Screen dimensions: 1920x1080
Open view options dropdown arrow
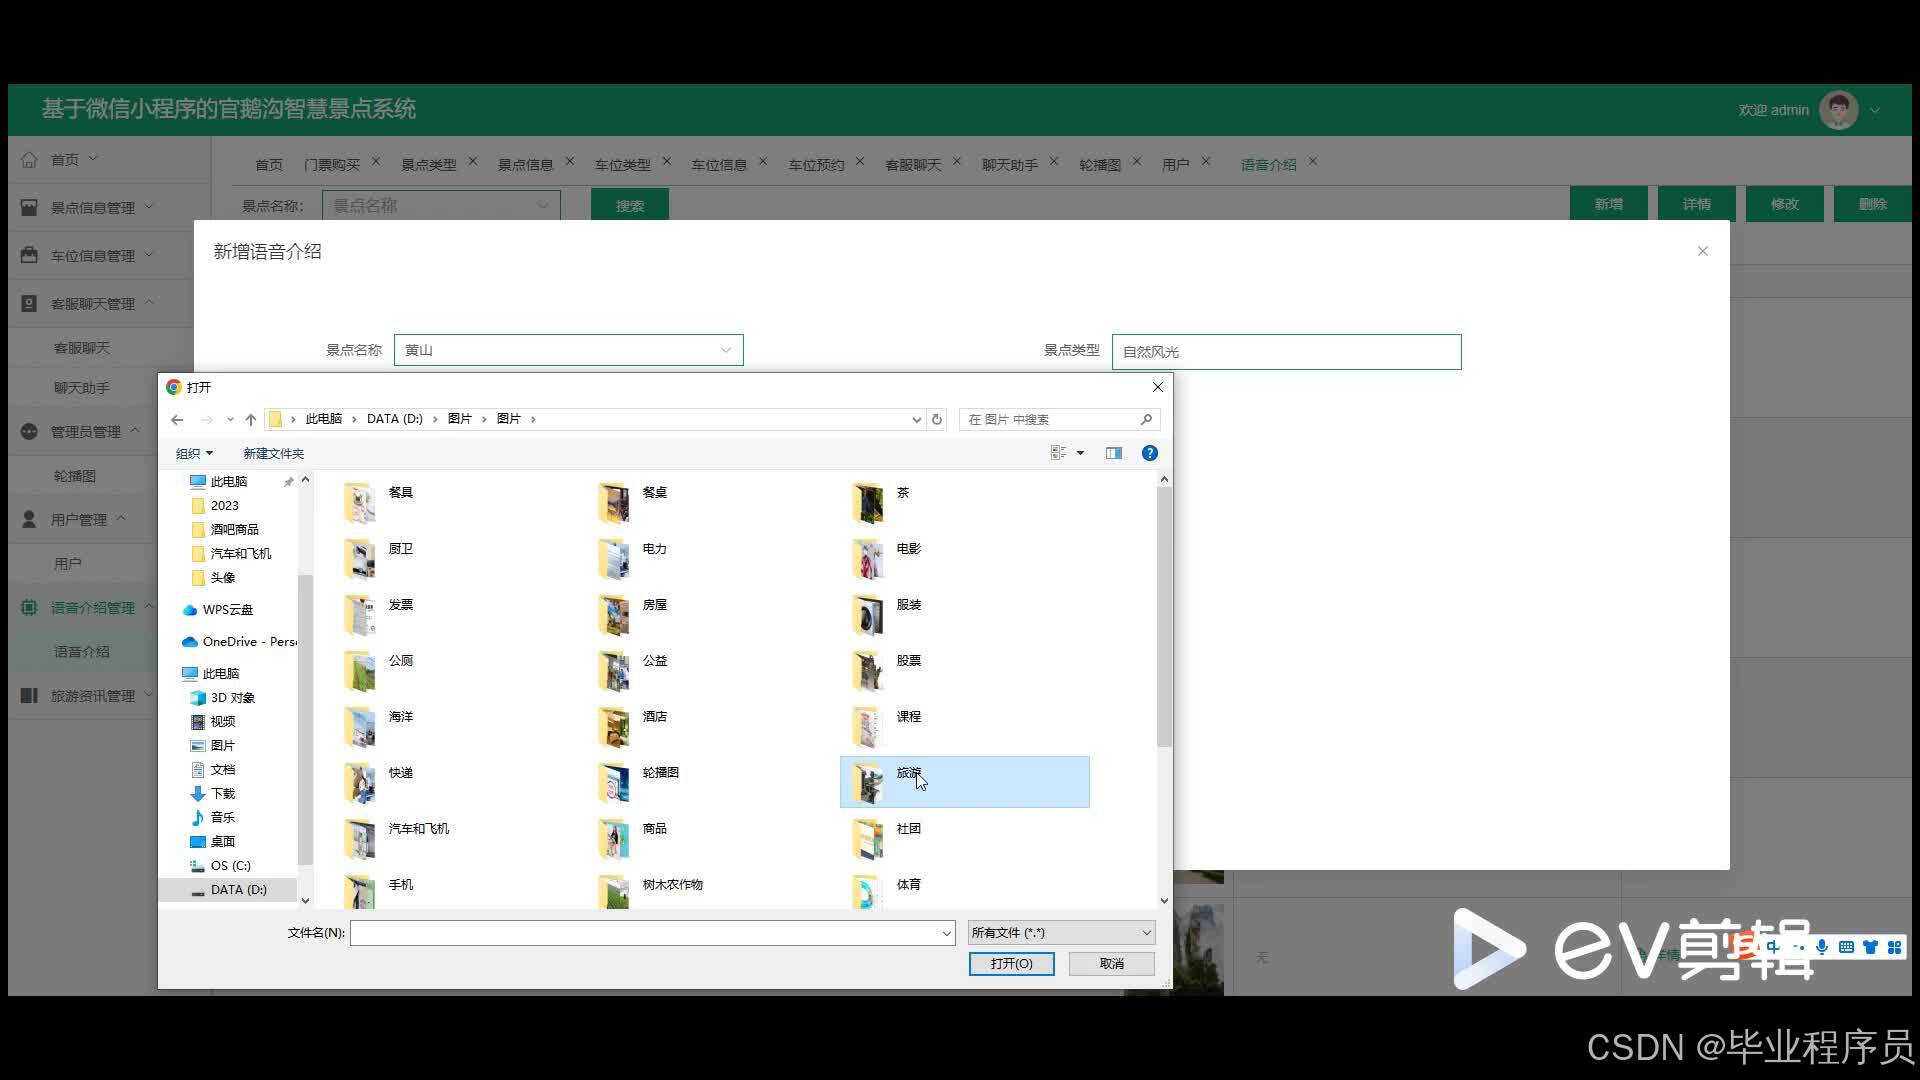point(1080,453)
